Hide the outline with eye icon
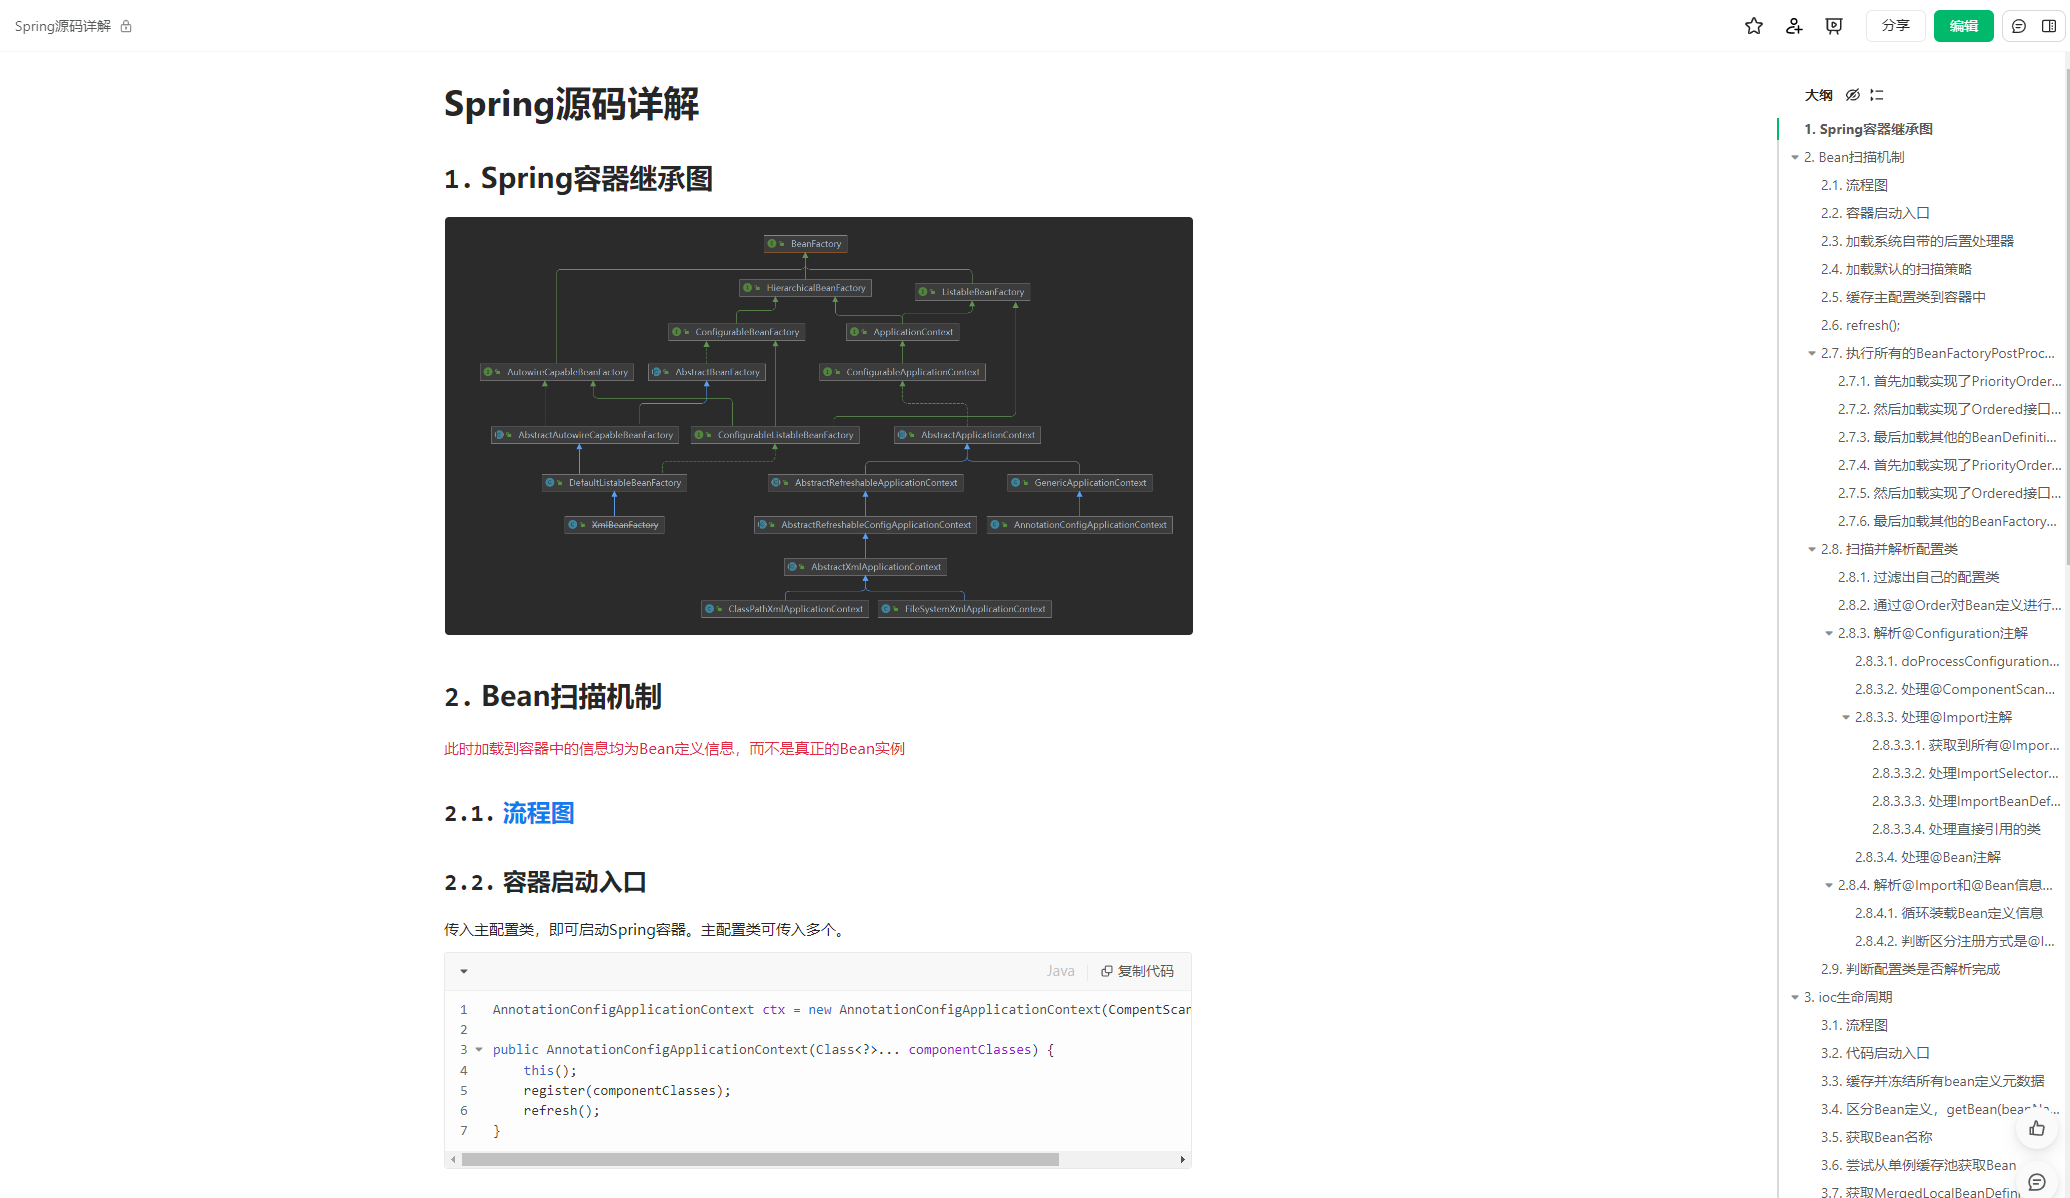 pyautogui.click(x=1853, y=95)
